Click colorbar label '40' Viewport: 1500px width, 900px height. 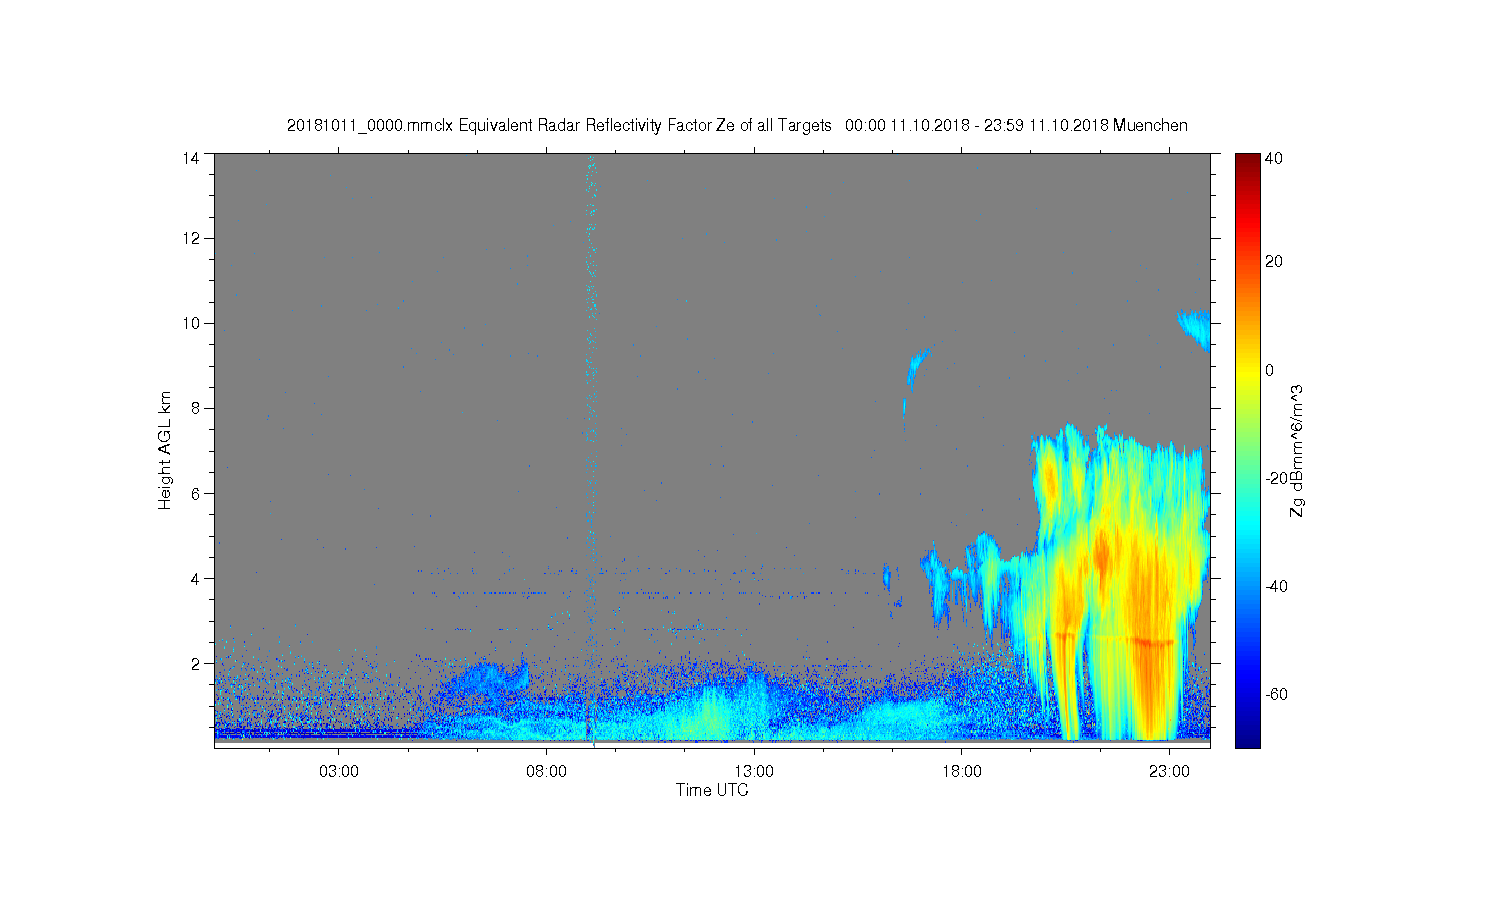point(1273,158)
